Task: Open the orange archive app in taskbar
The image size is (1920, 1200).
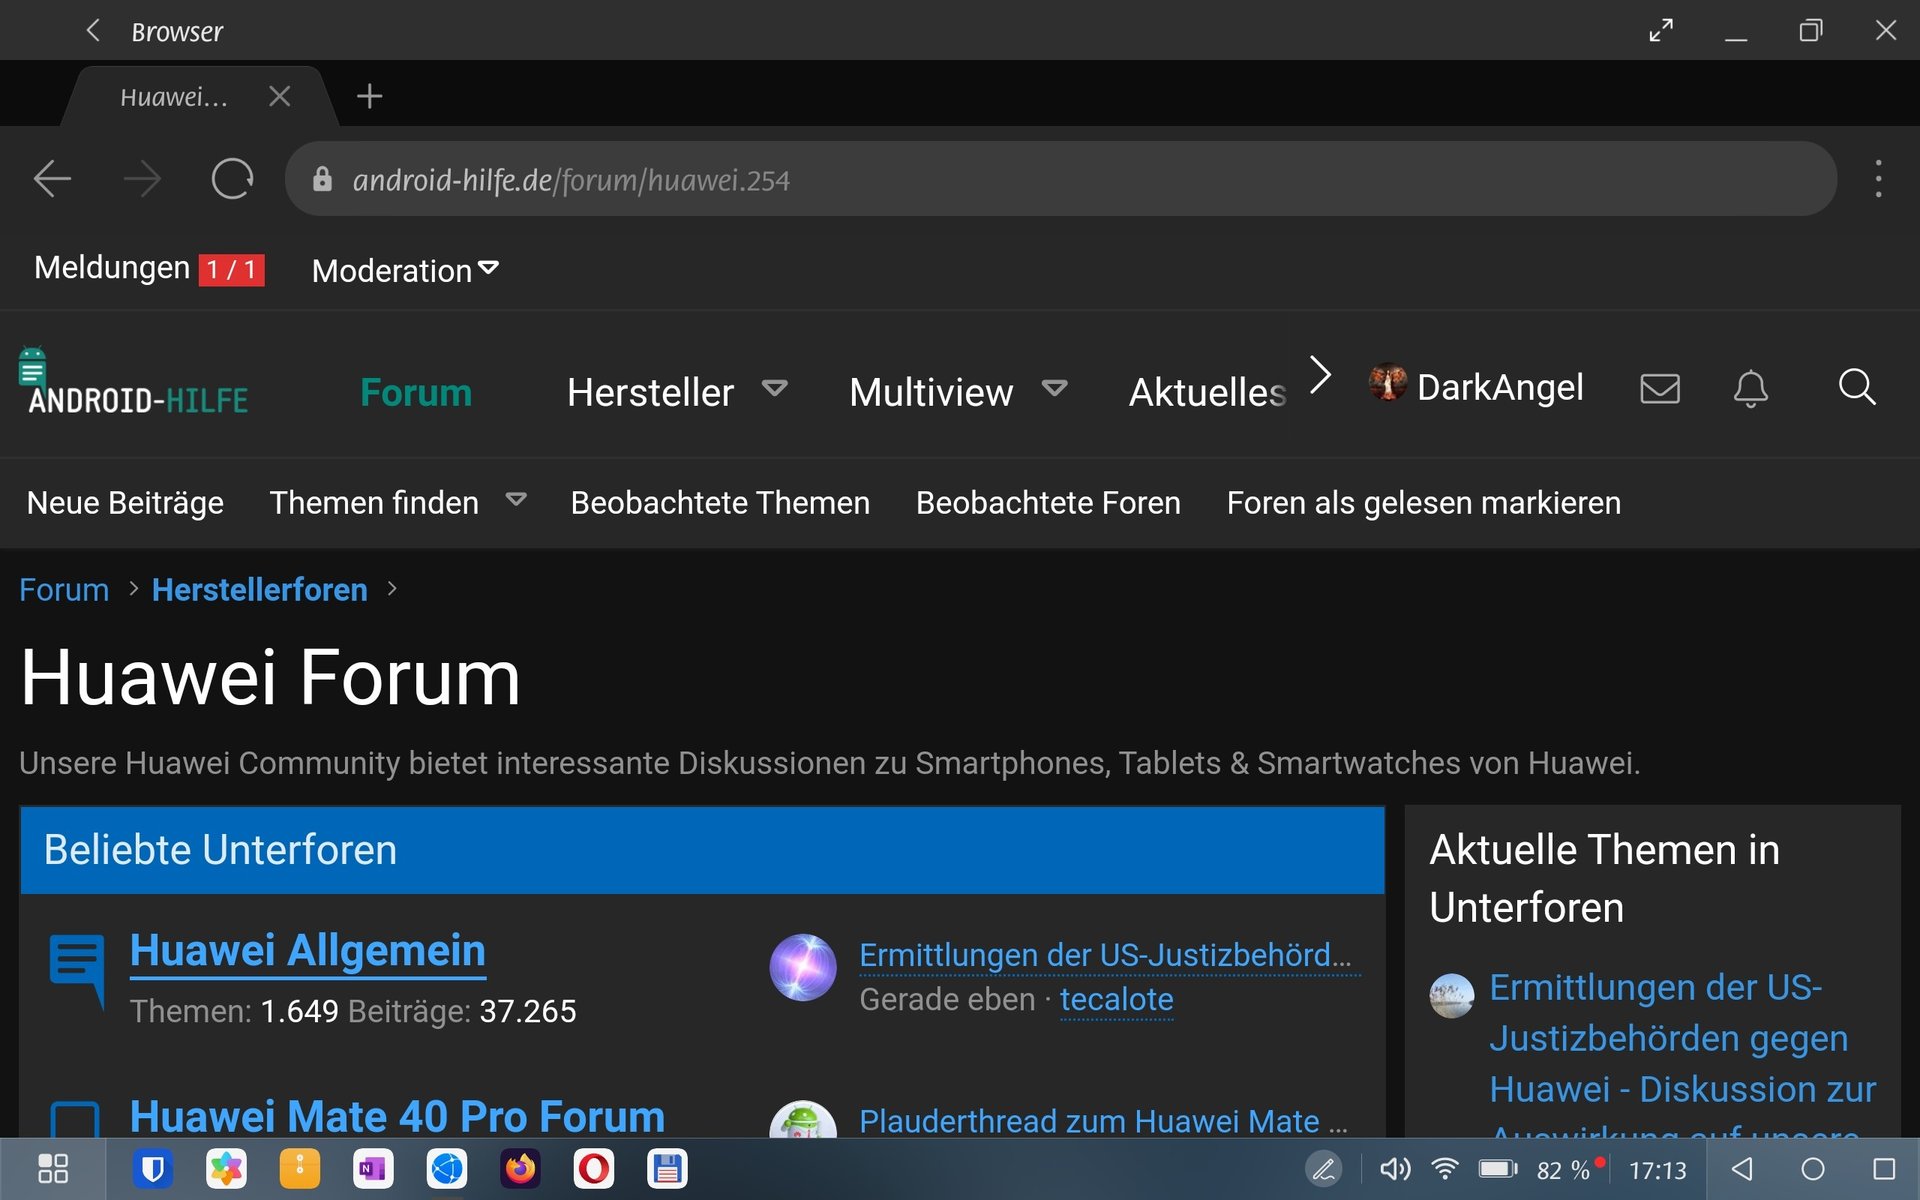Action: [x=299, y=1169]
